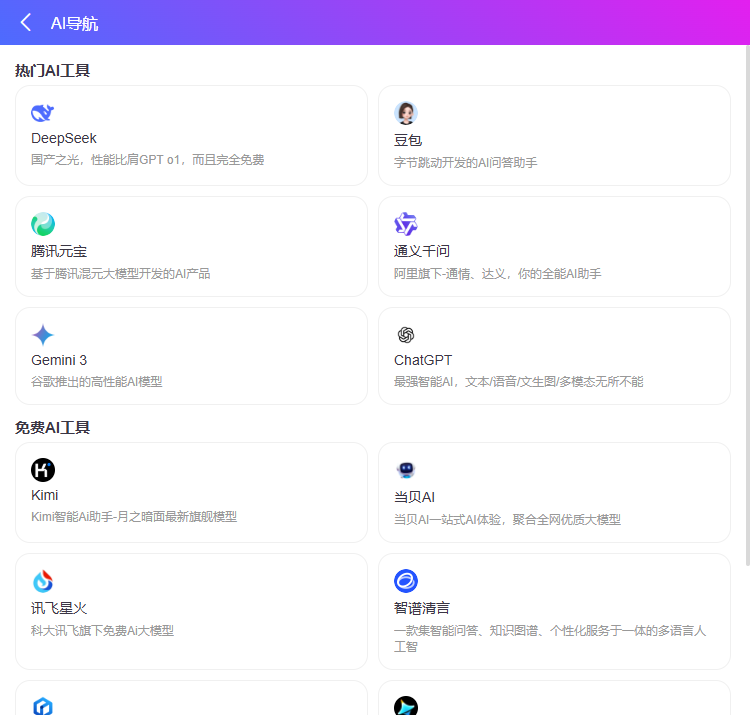Screen dimensions: 750x715
Task: Click the 豆包 avatar icon
Action: [406, 113]
